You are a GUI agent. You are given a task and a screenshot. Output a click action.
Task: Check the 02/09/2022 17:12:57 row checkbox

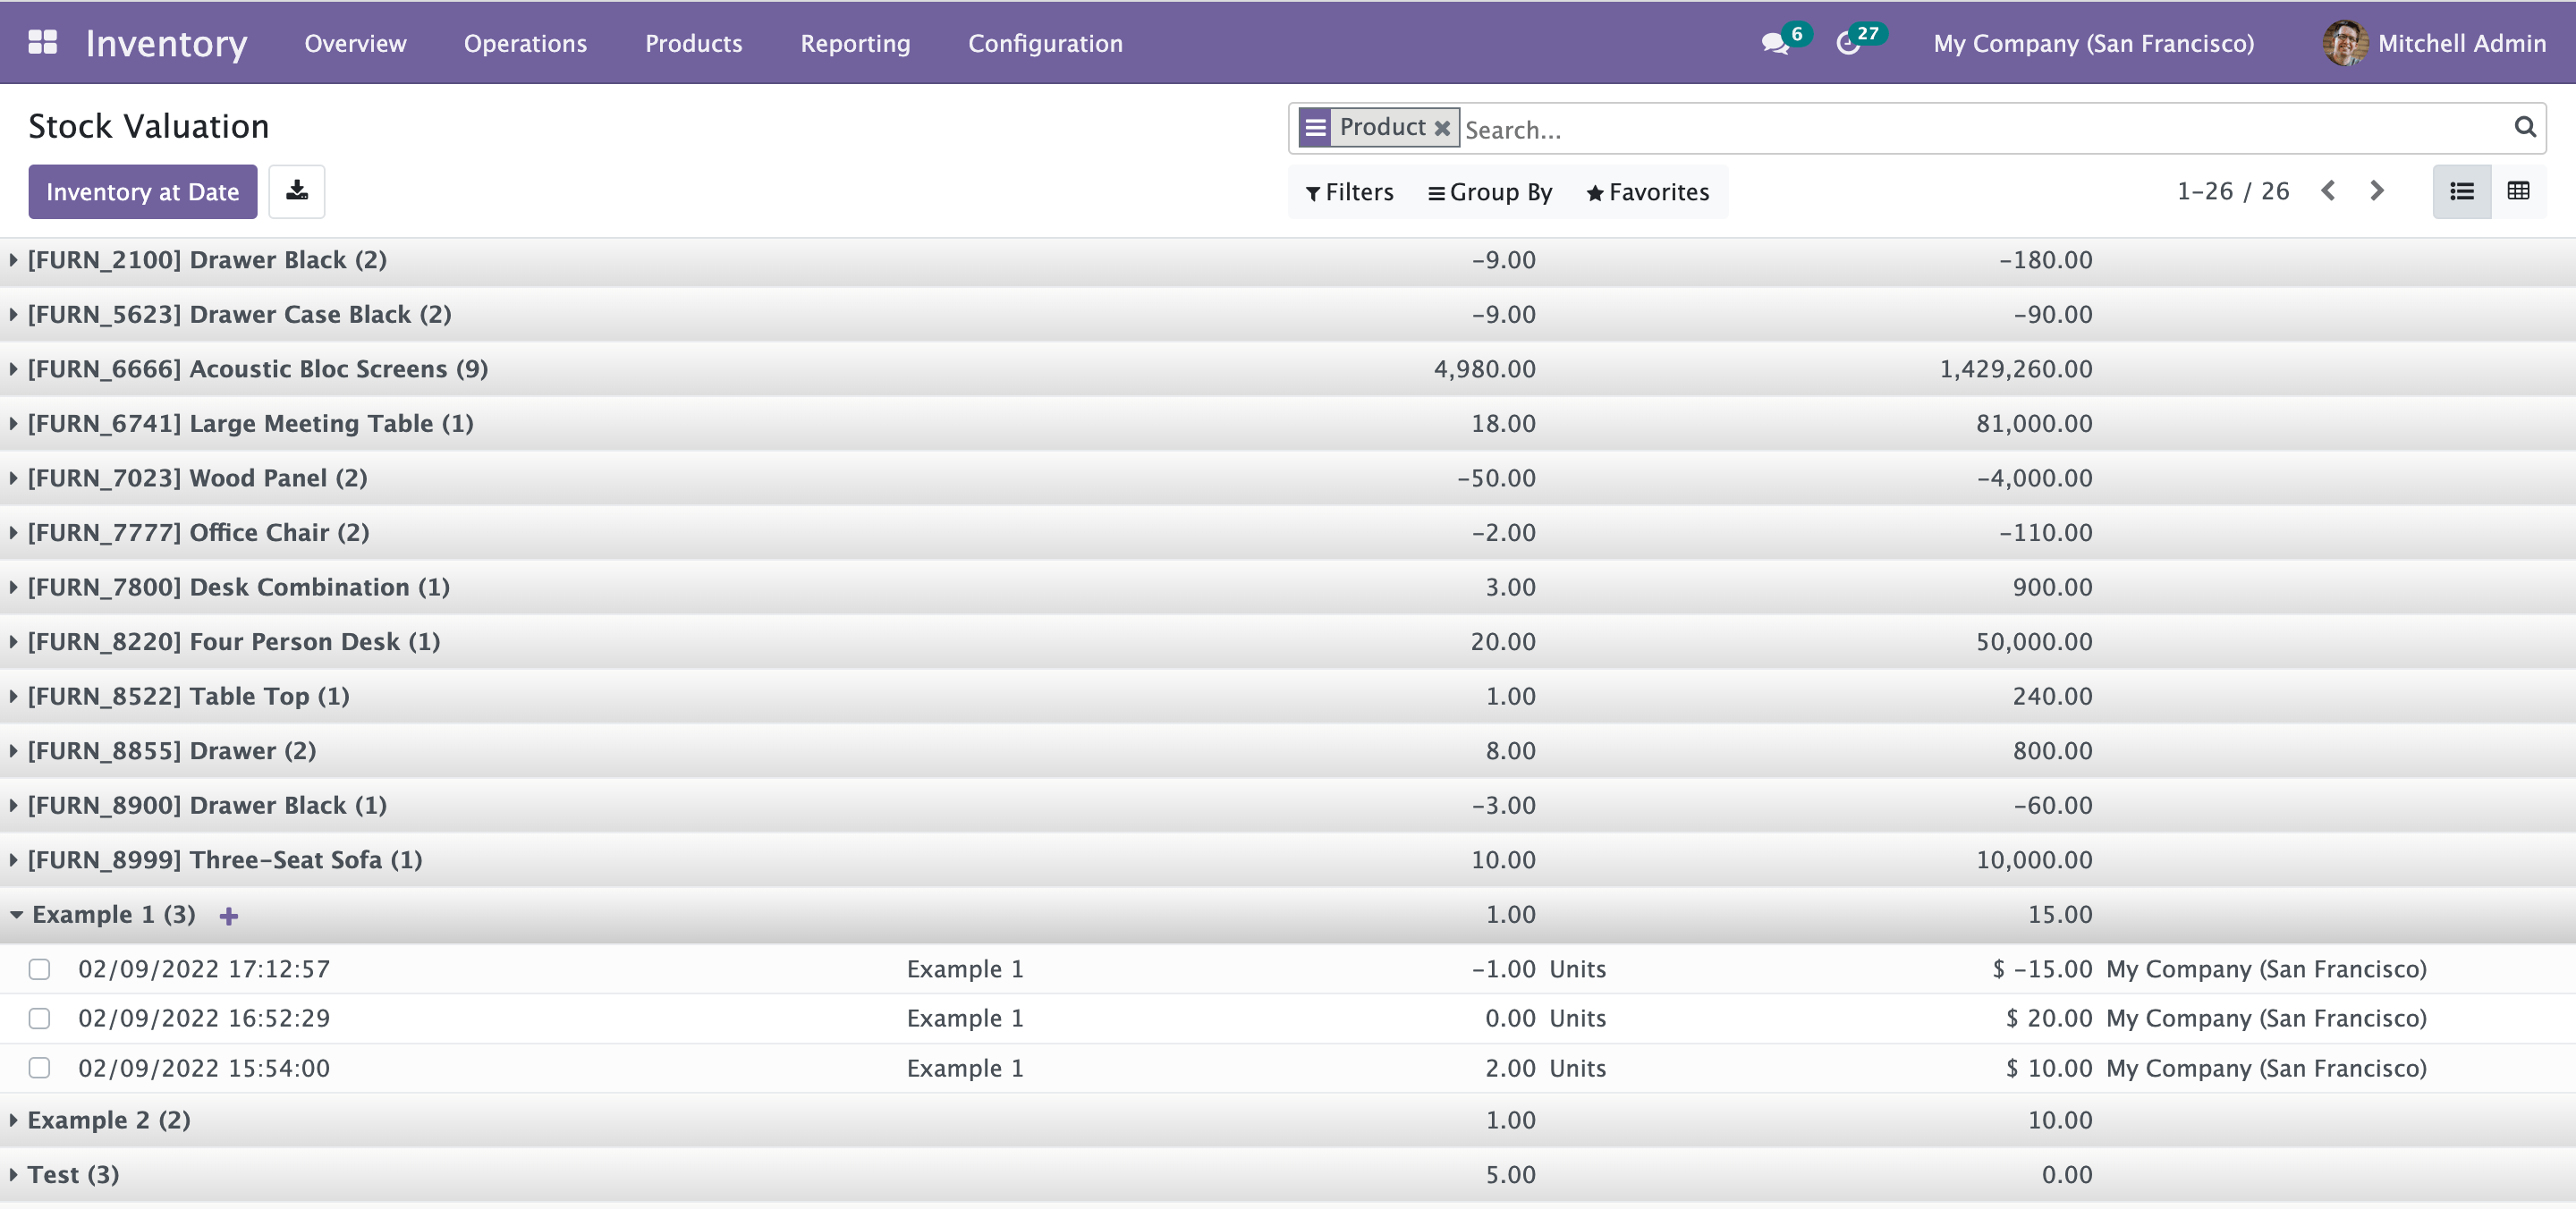coord(39,969)
